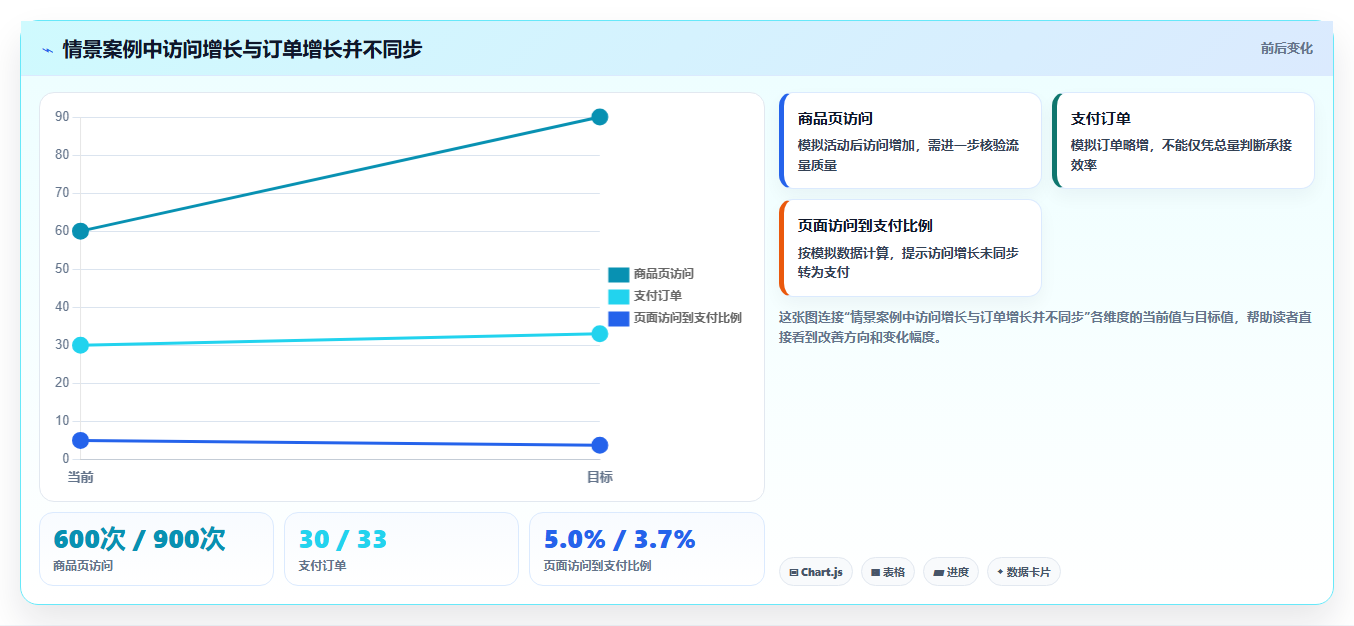Click text 模拟订单略增，不能仅凭总量判断承接效率
Screen dimensions: 1354x626
1181,155
